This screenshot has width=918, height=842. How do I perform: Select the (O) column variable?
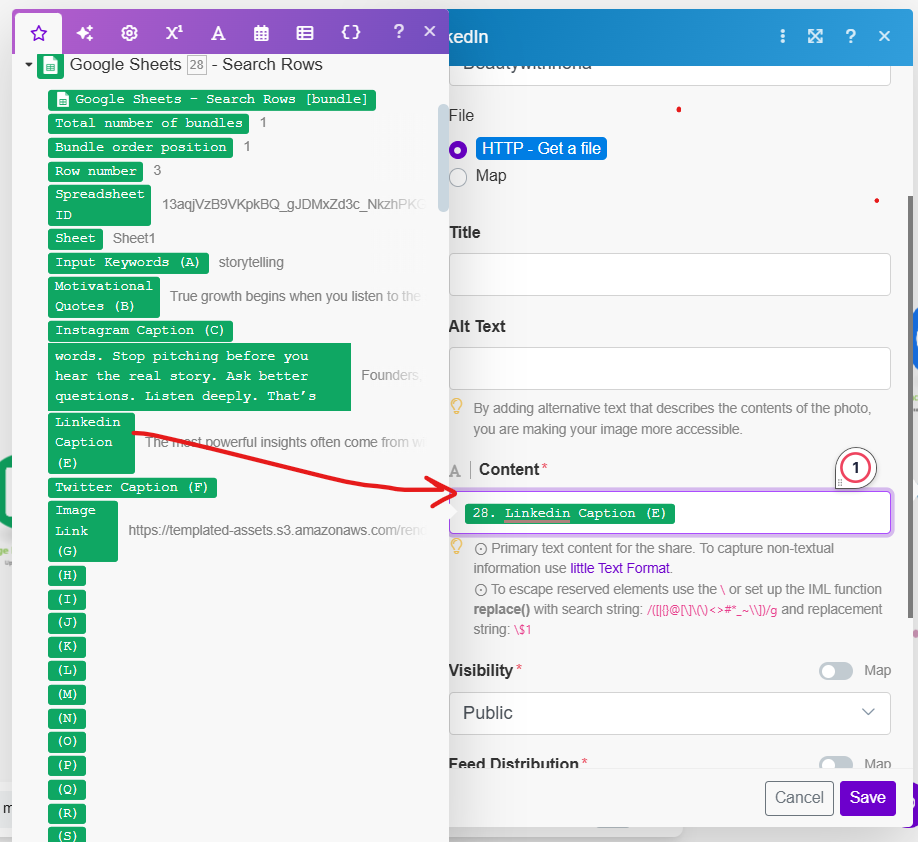click(67, 742)
